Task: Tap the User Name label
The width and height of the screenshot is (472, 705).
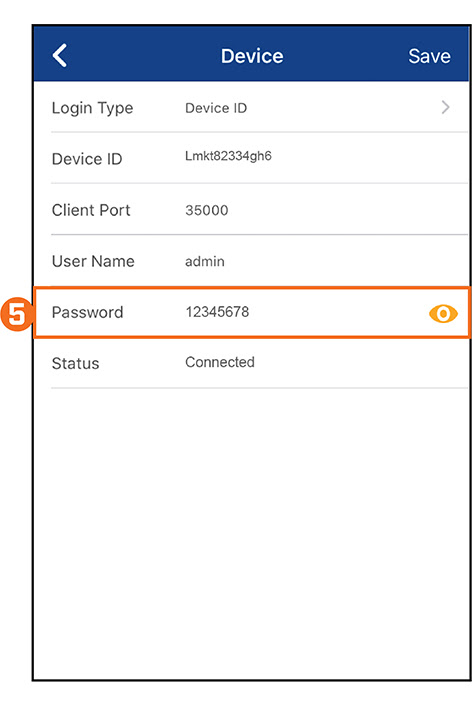Action: point(93,261)
